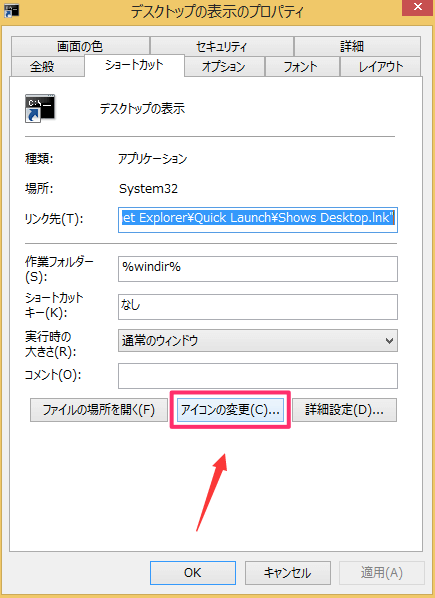Viewport: 435px width, 598px height.
Task: Open the オプション tab
Action: pos(224,67)
